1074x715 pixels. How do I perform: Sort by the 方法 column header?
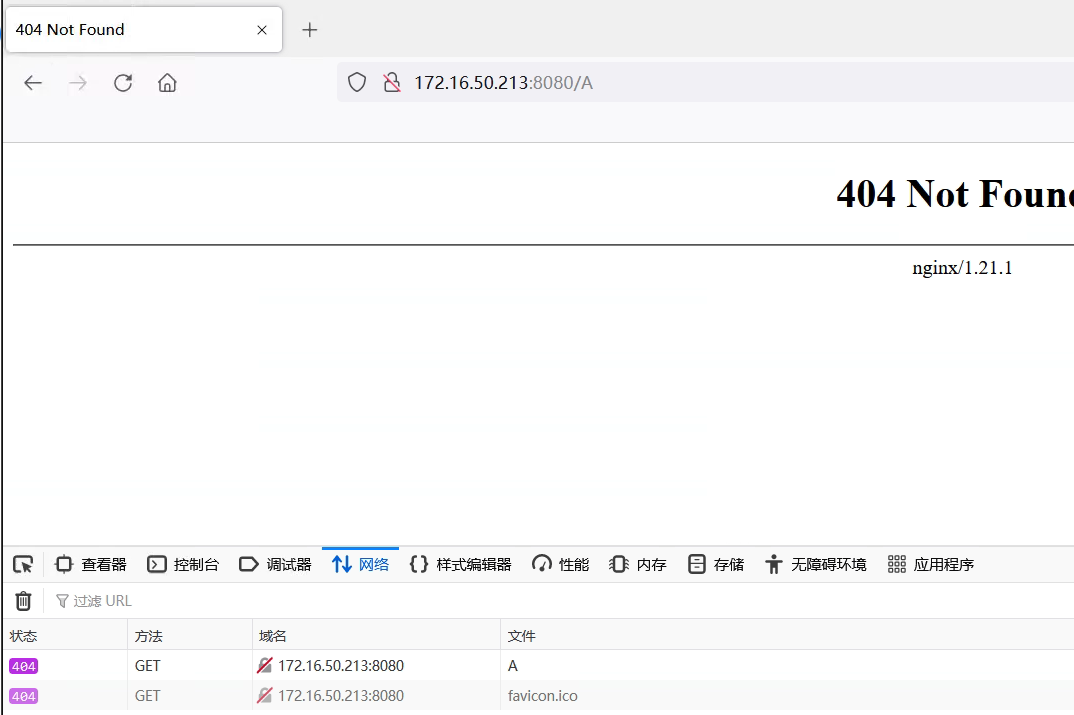pyautogui.click(x=190, y=636)
